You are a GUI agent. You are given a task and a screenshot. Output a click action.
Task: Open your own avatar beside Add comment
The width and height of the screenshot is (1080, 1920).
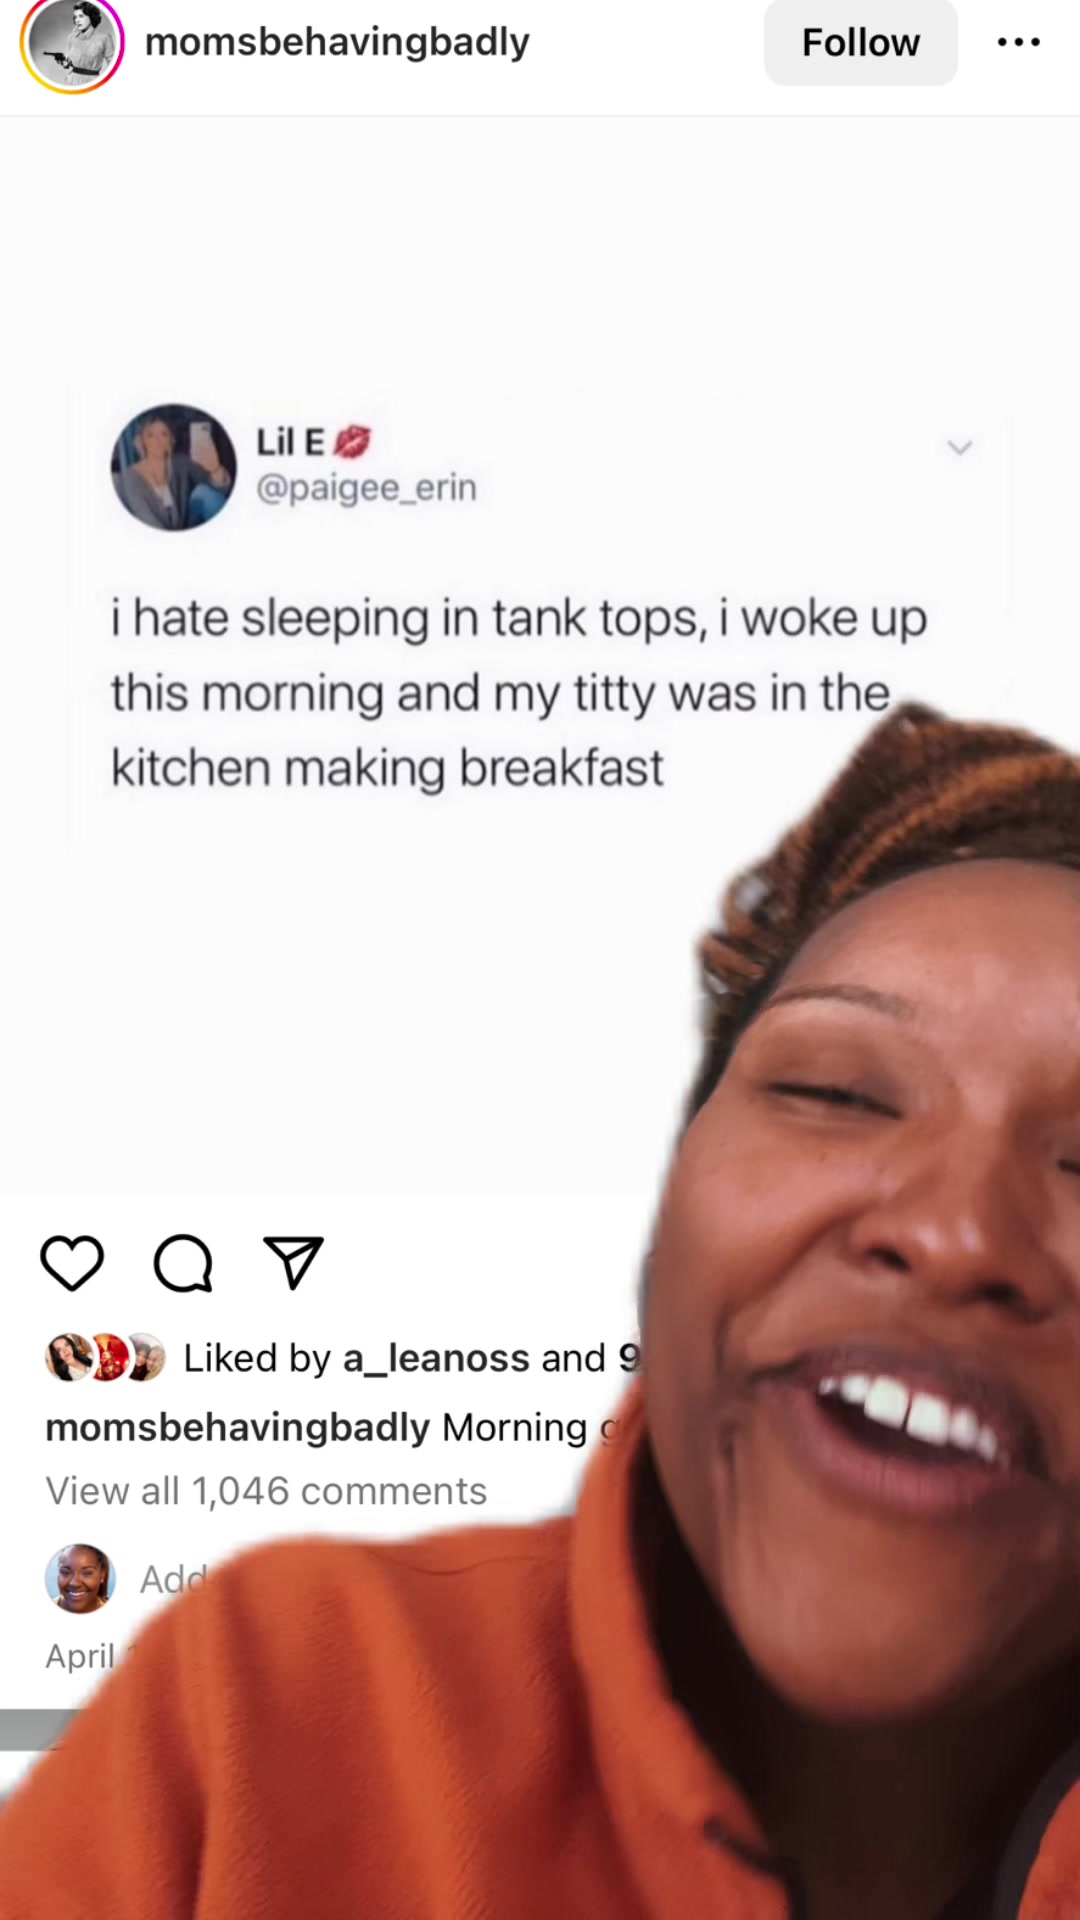(x=80, y=1579)
